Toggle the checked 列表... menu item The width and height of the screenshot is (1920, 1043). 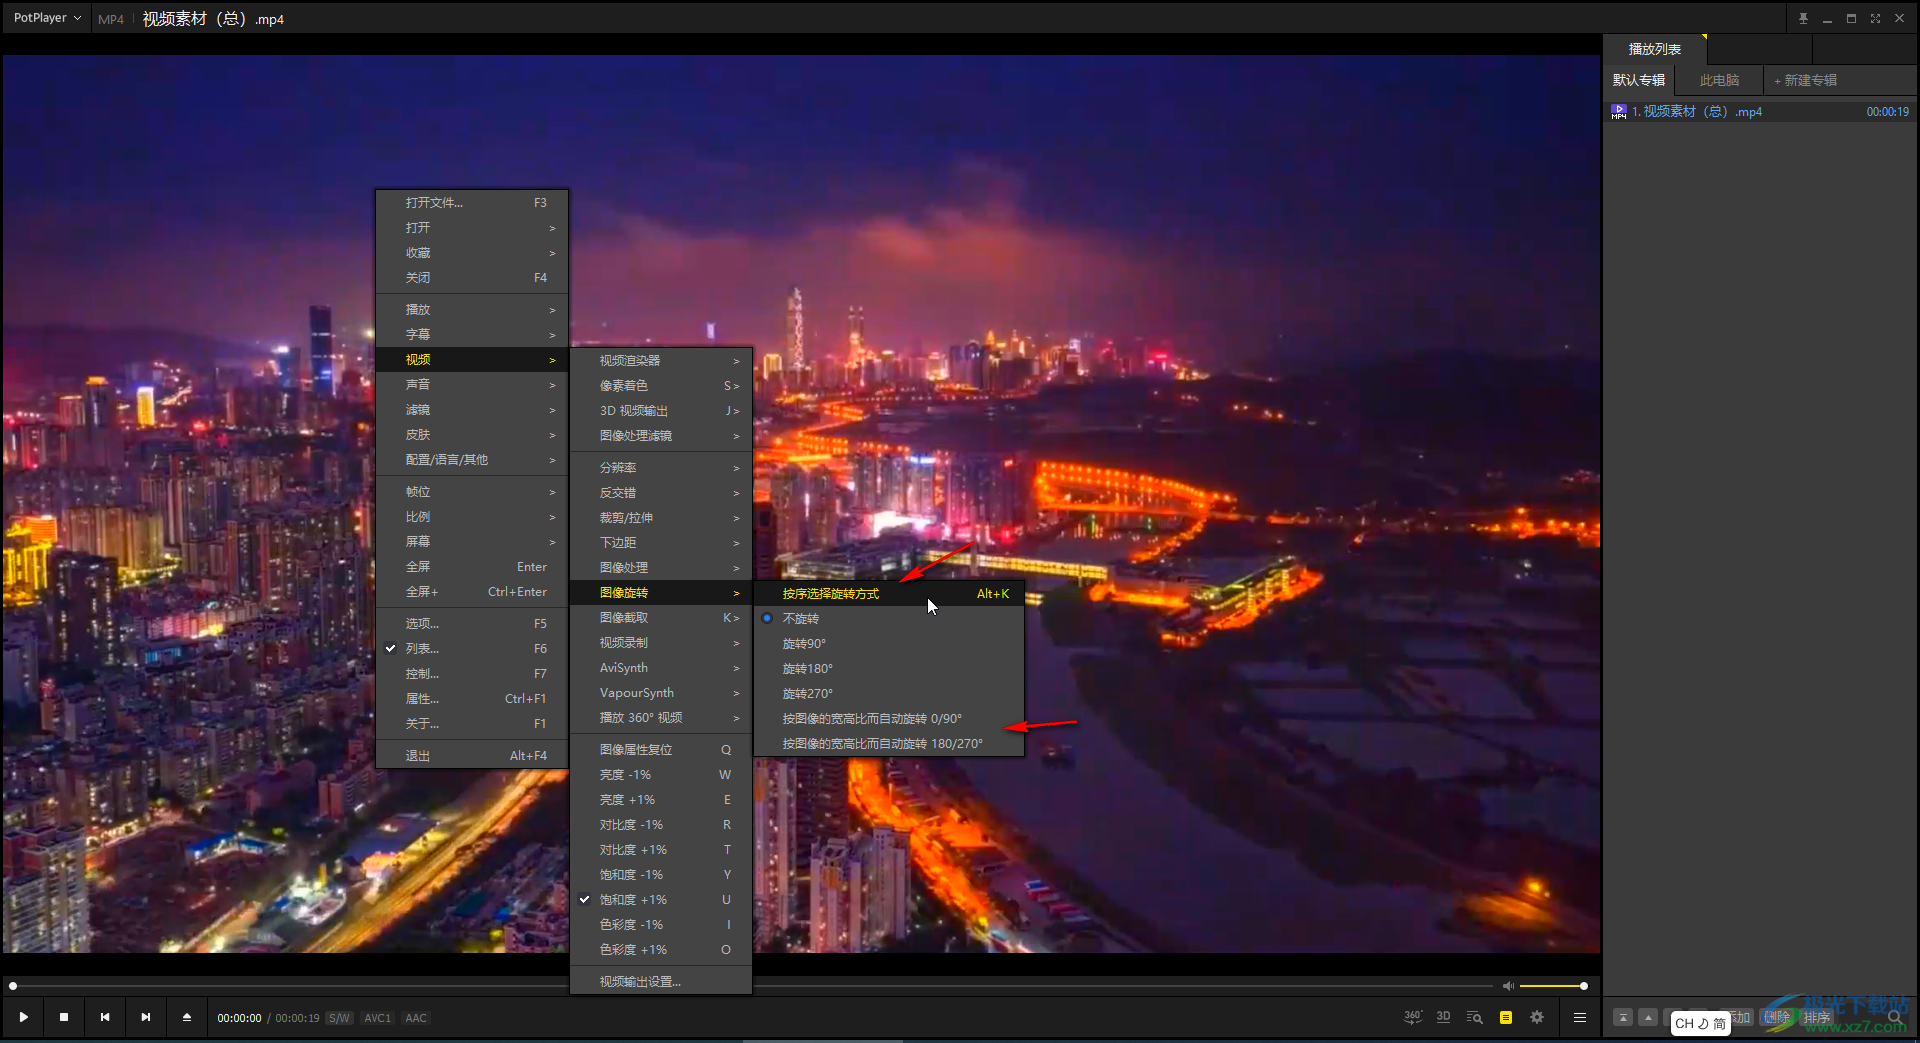point(422,649)
